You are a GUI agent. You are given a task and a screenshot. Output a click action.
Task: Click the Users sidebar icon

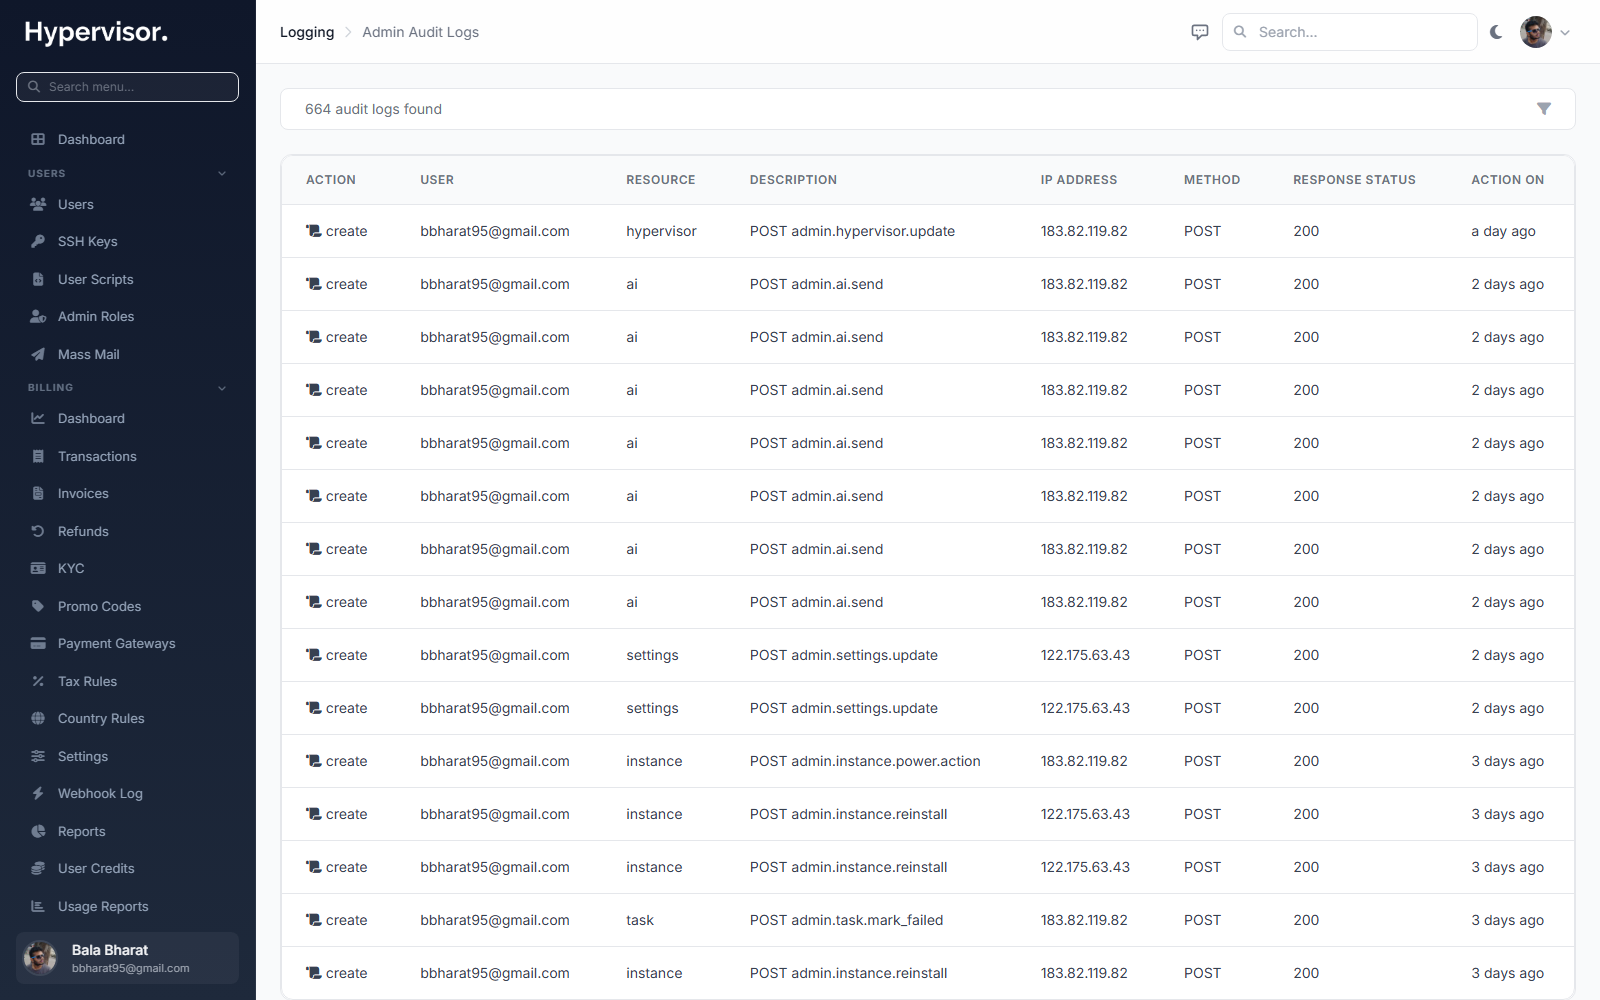point(38,204)
